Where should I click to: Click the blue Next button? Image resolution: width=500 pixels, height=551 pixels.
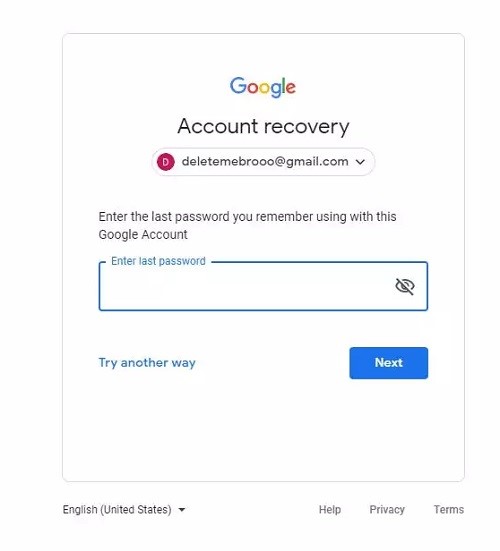tap(389, 363)
